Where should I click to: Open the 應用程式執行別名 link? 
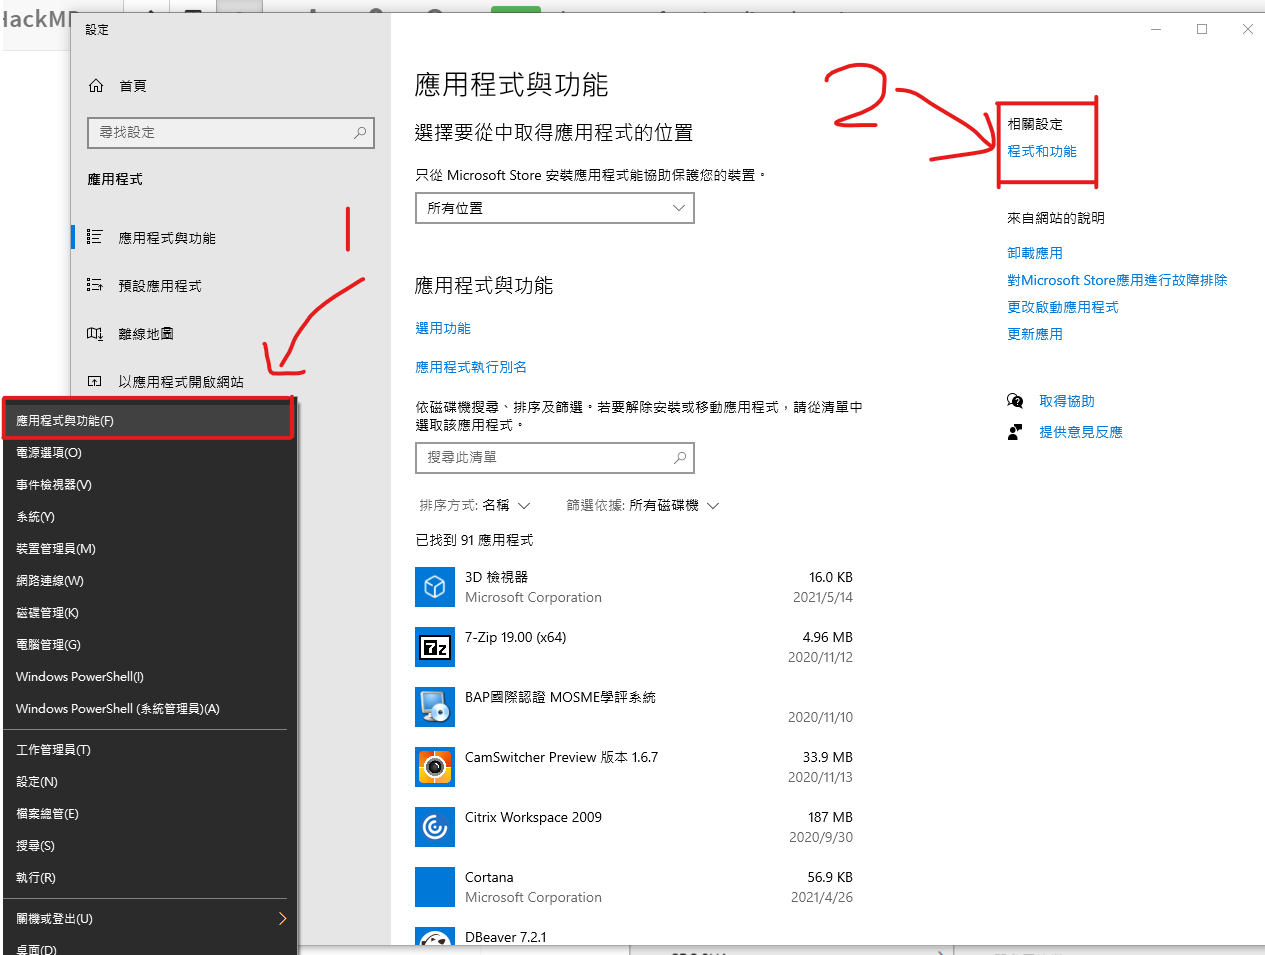(x=471, y=367)
